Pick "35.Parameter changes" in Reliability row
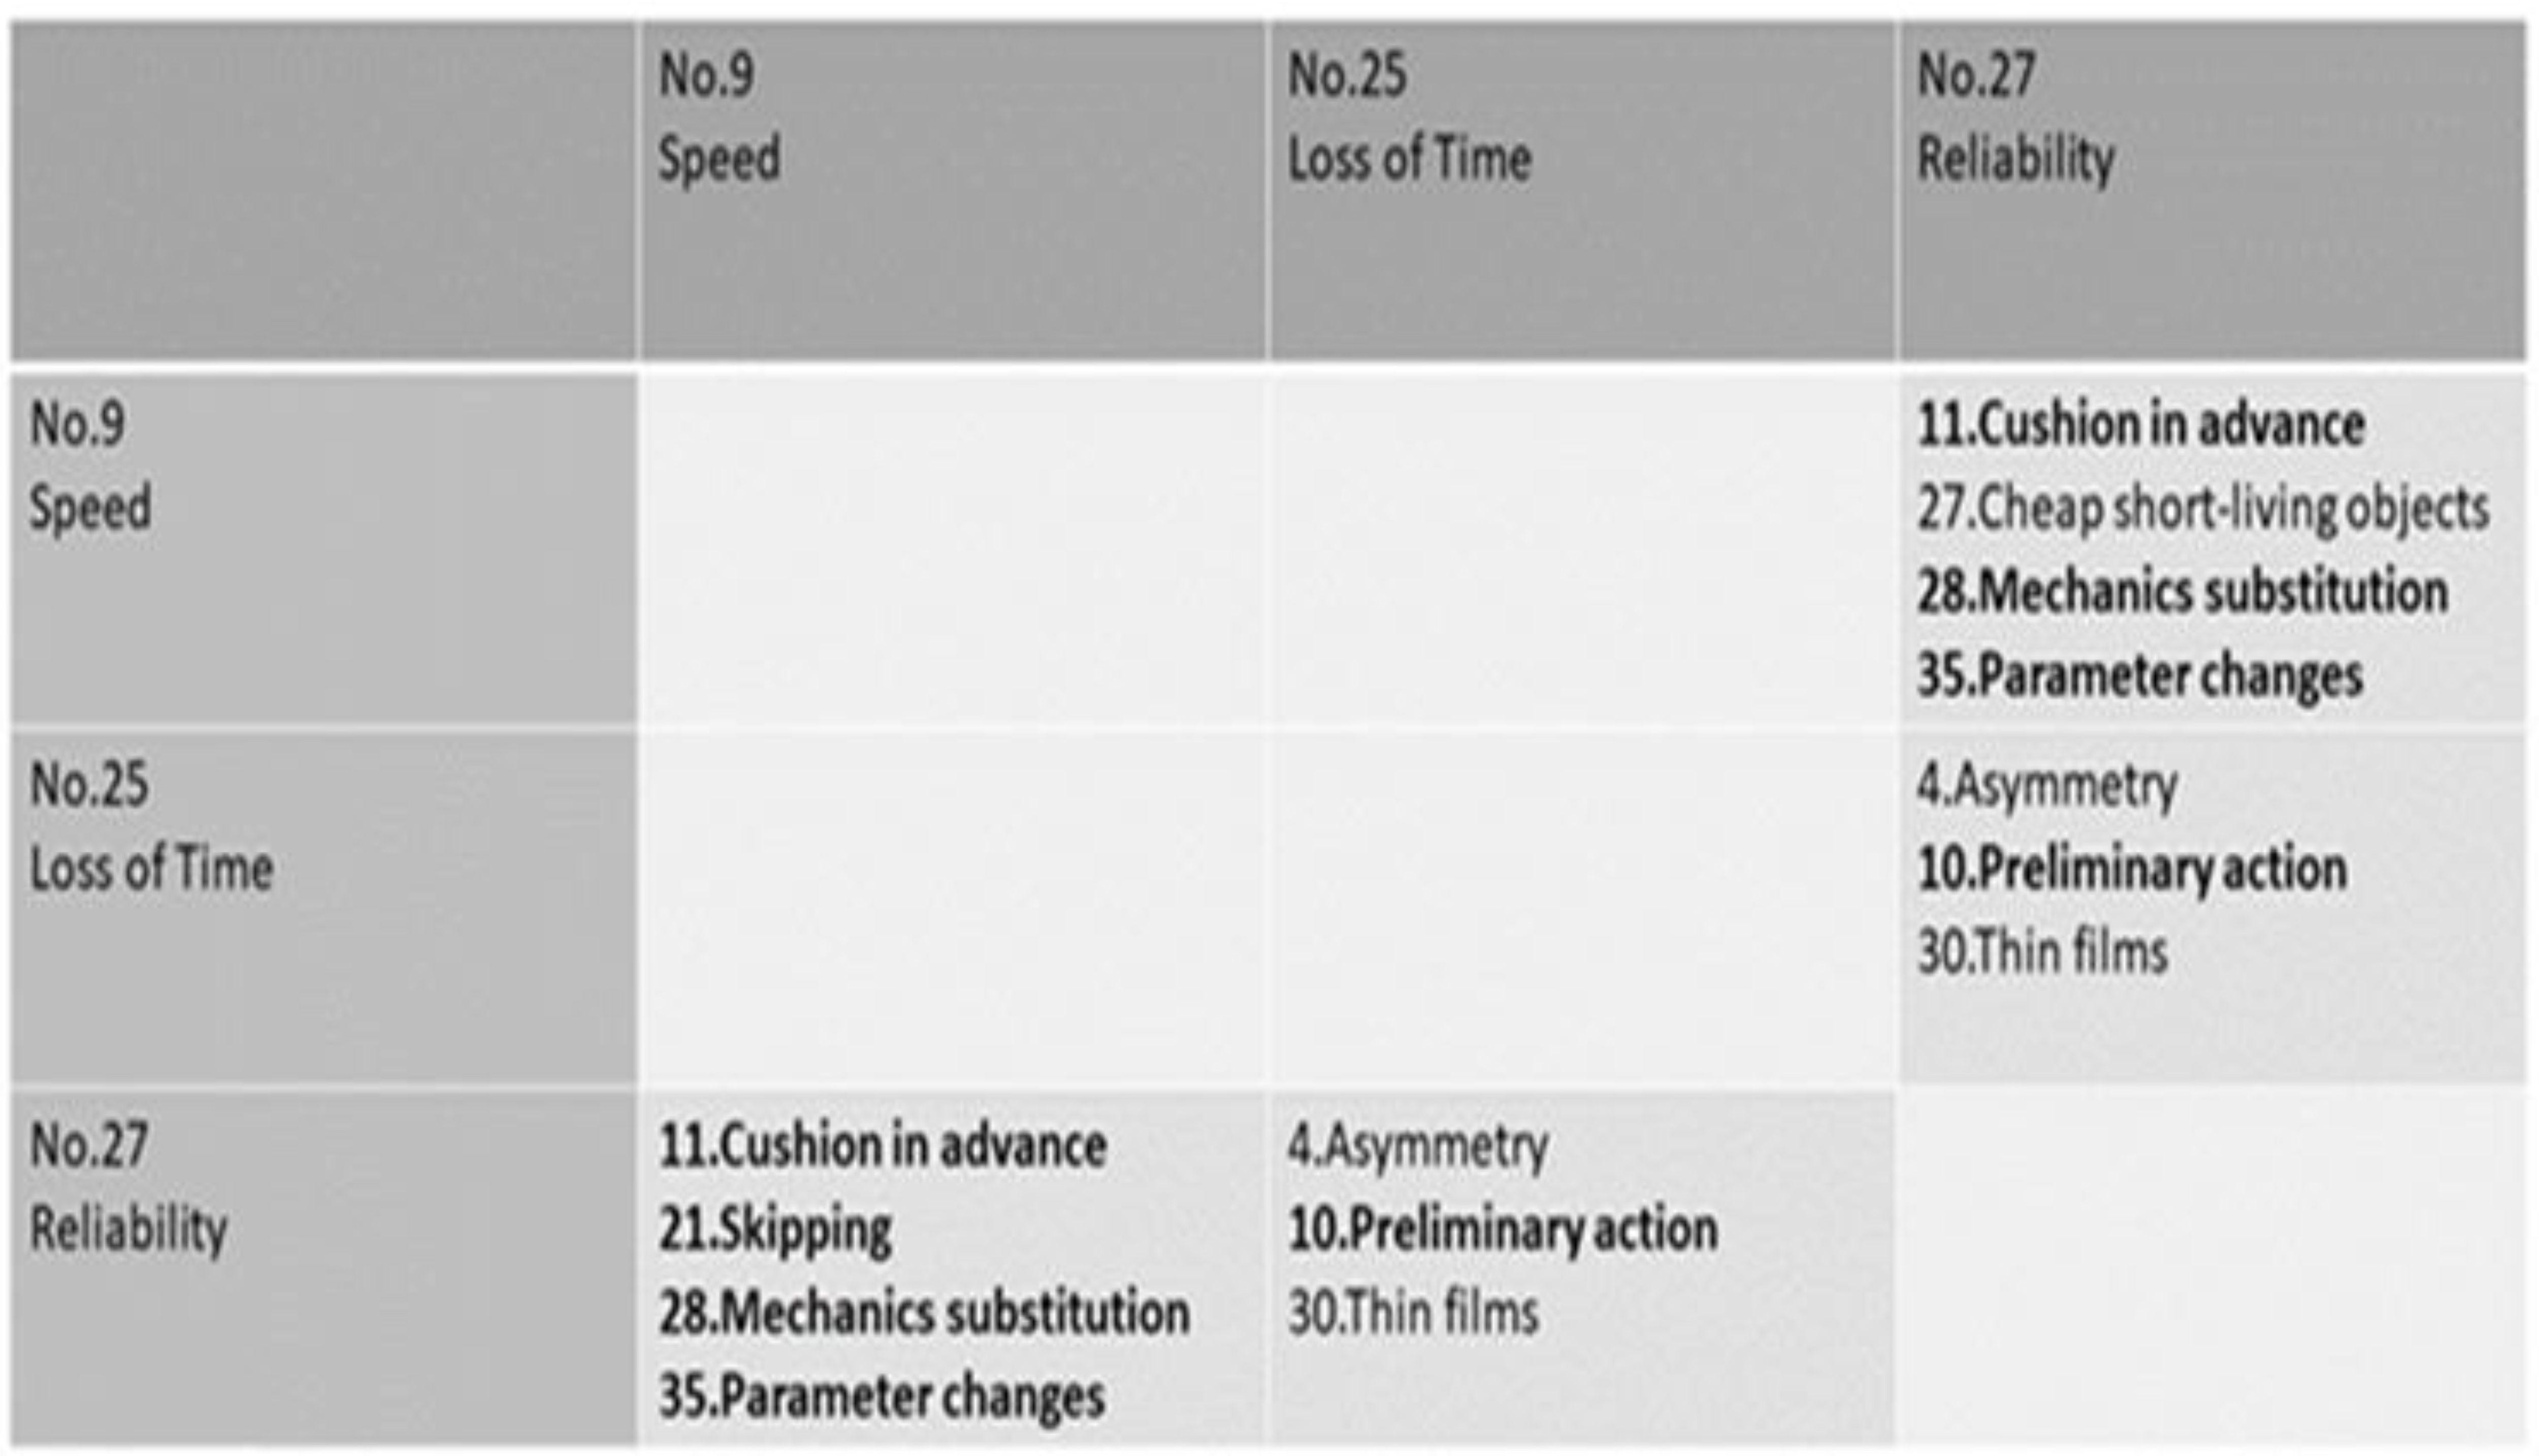 [x=881, y=1396]
